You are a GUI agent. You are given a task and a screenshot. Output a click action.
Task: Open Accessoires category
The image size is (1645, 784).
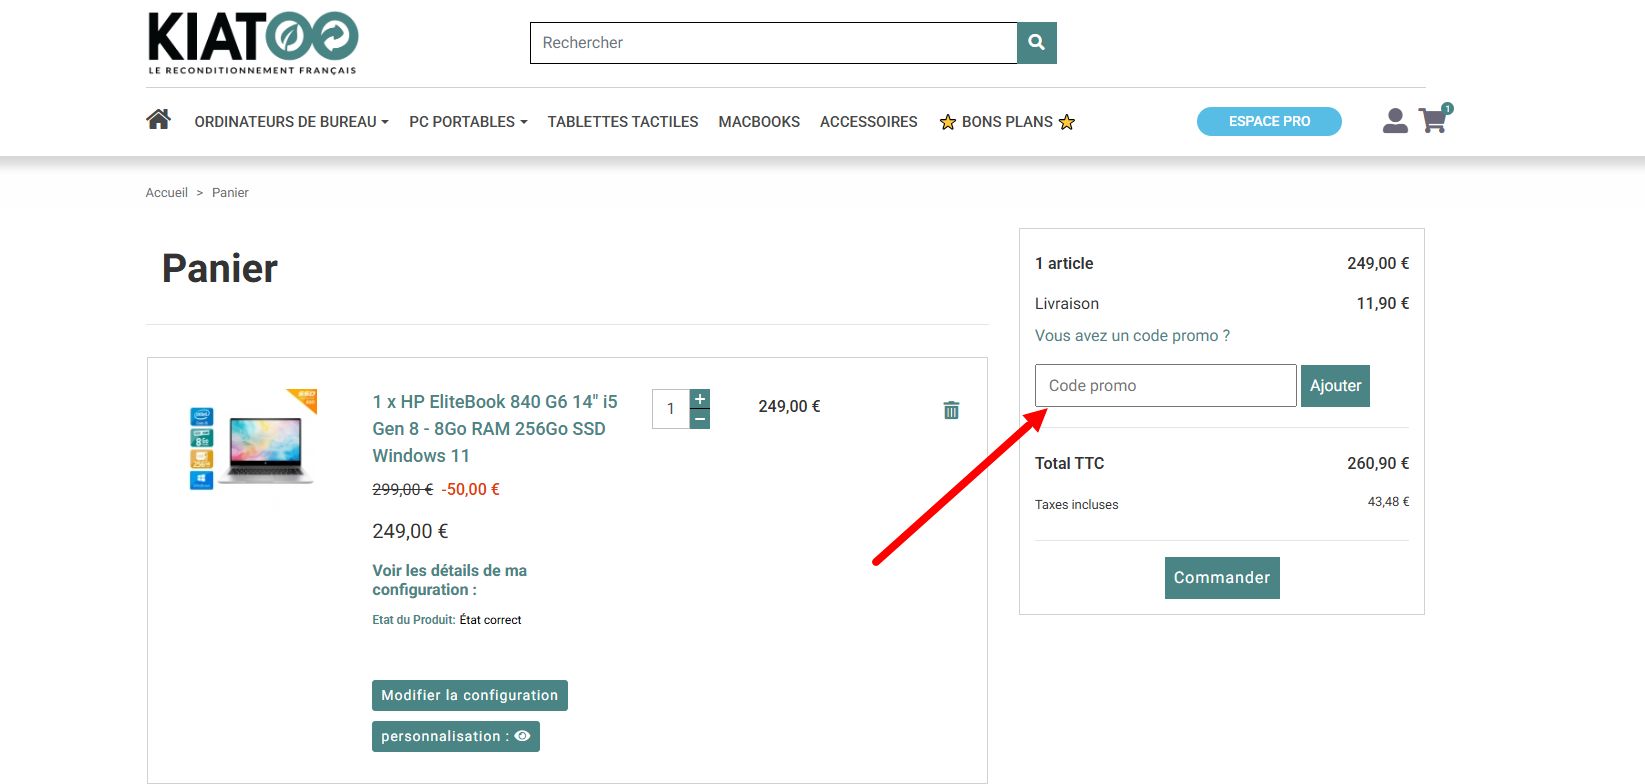tap(869, 122)
